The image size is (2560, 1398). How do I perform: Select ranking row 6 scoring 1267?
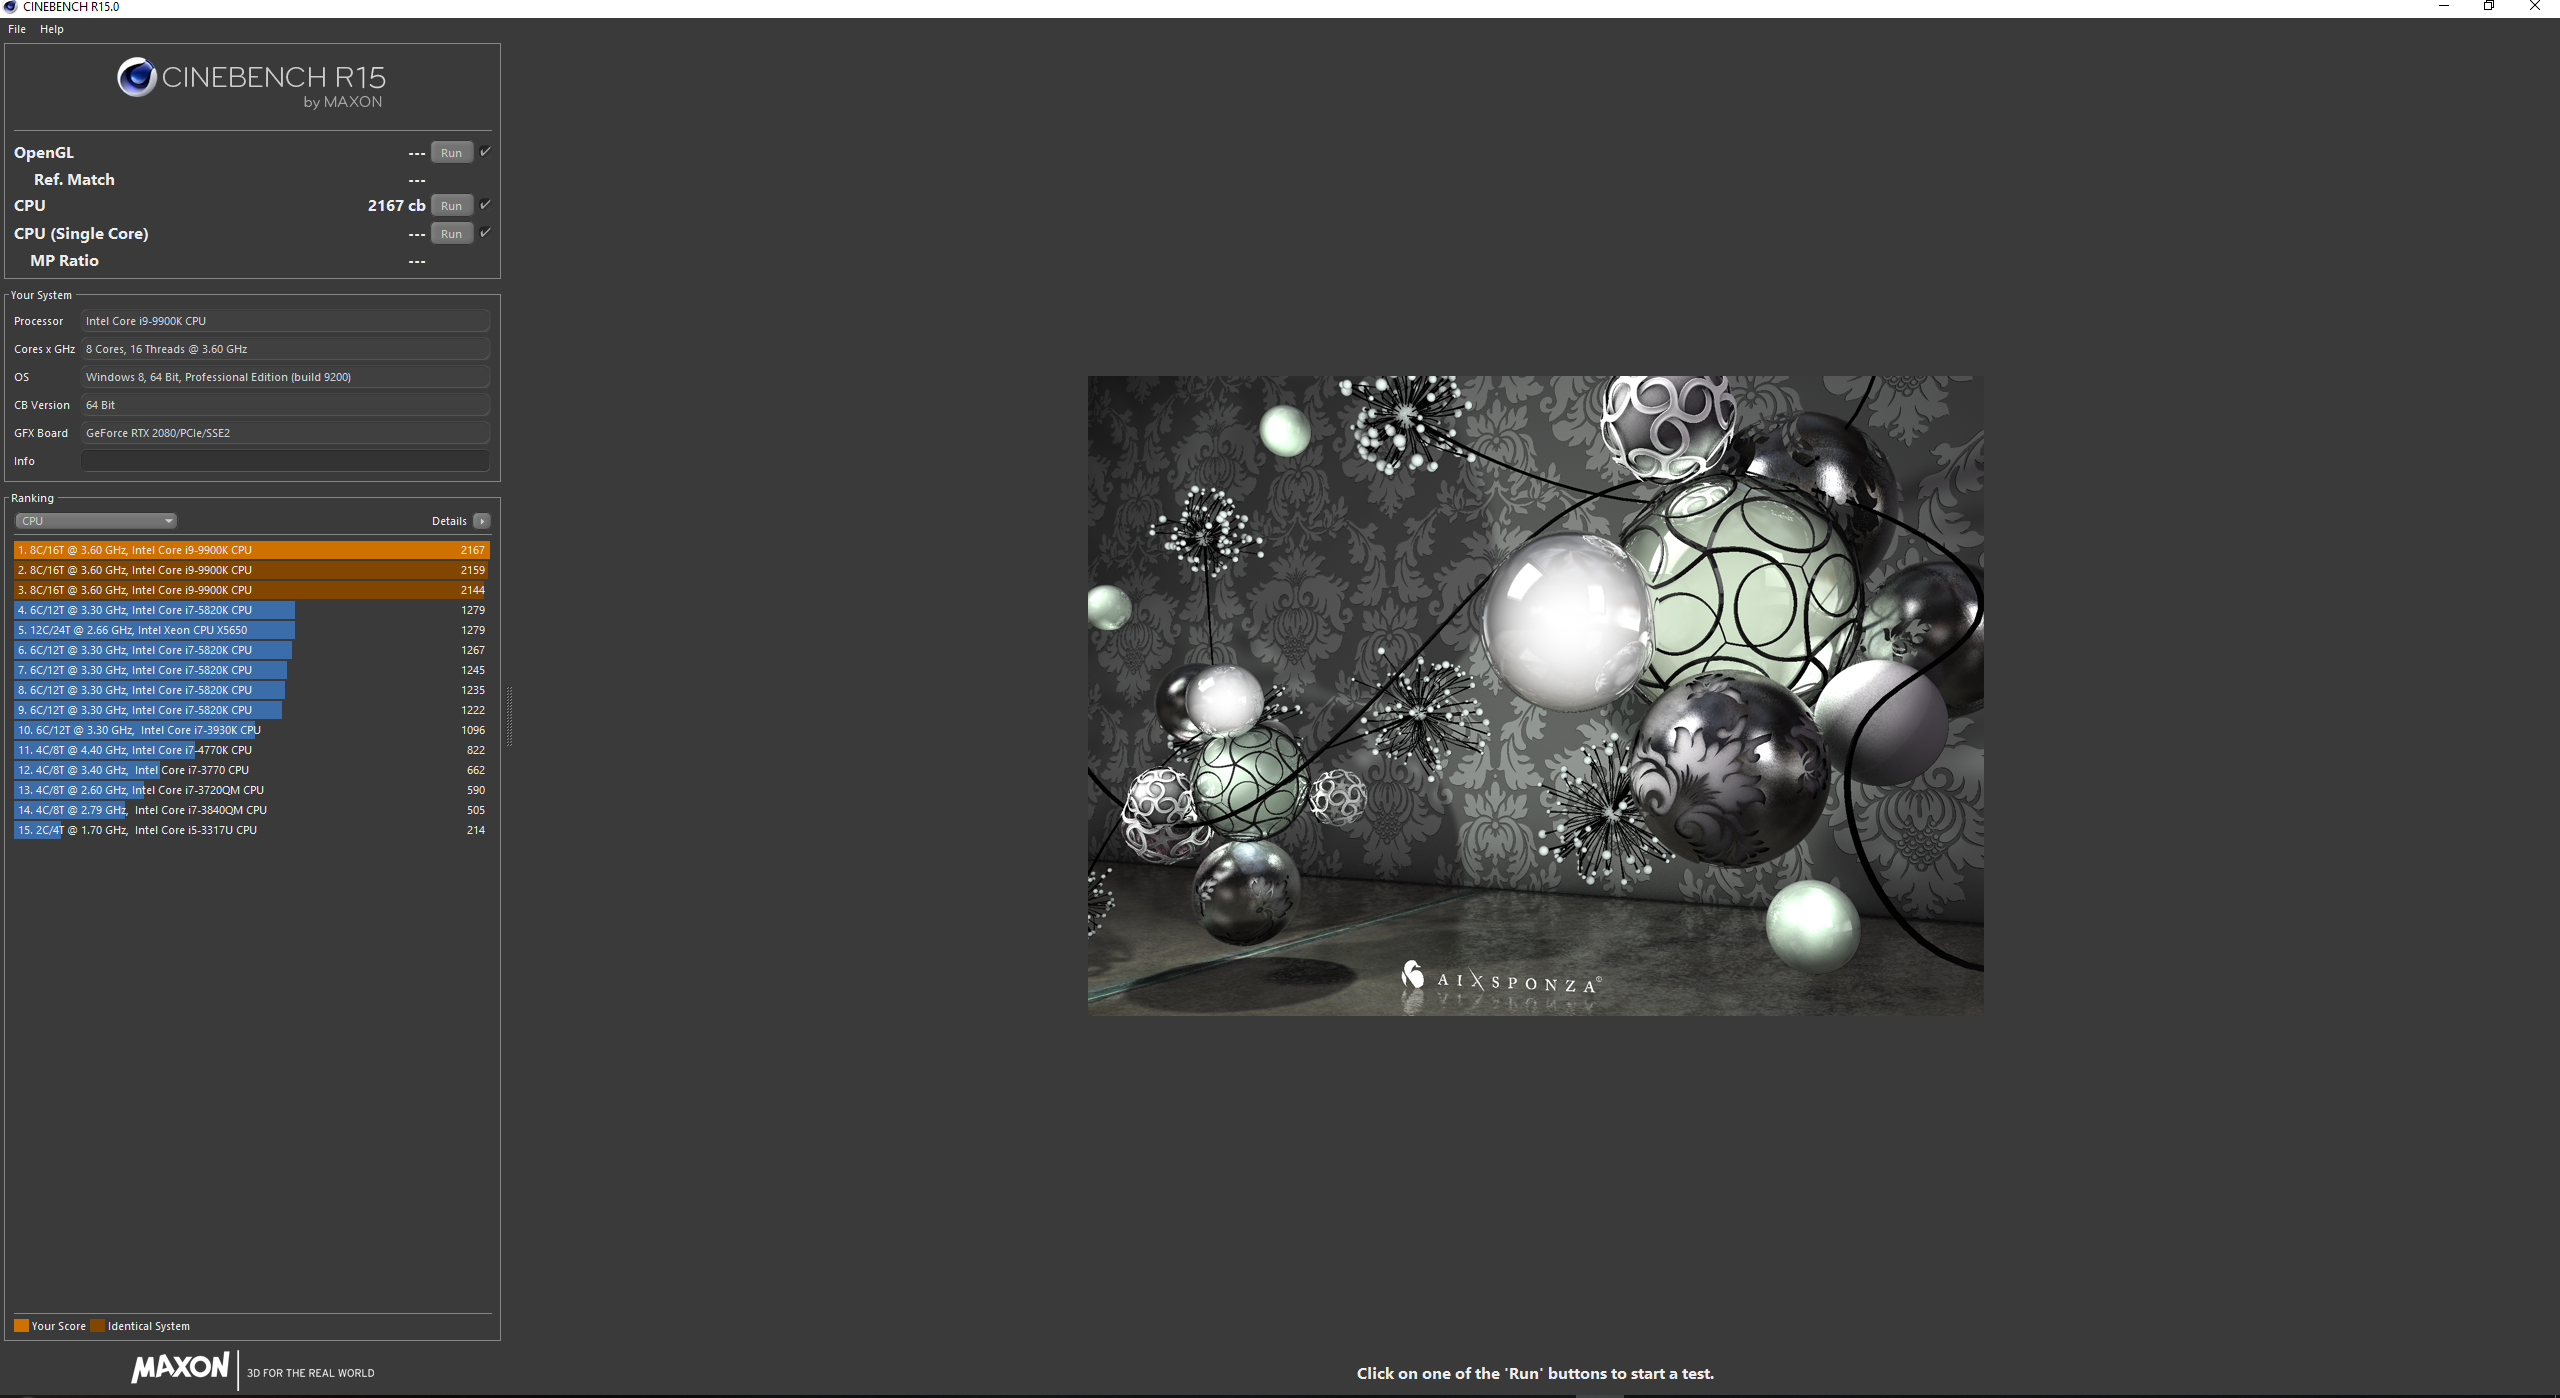[x=251, y=650]
